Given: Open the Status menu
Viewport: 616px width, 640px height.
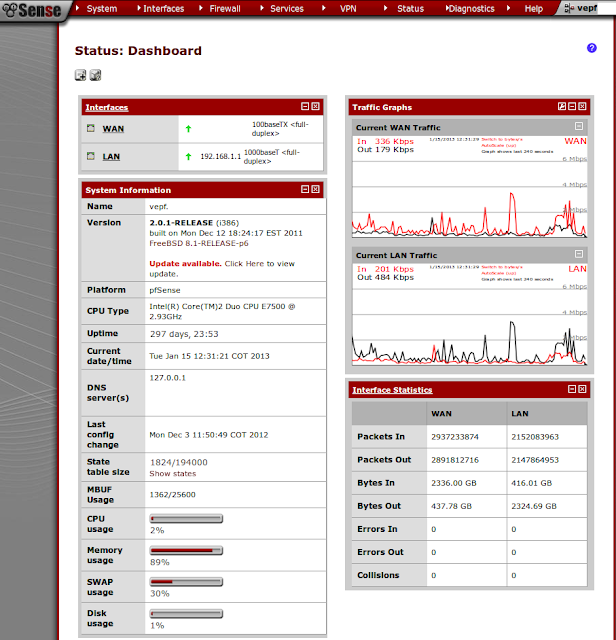Looking at the screenshot, I should click(411, 9).
